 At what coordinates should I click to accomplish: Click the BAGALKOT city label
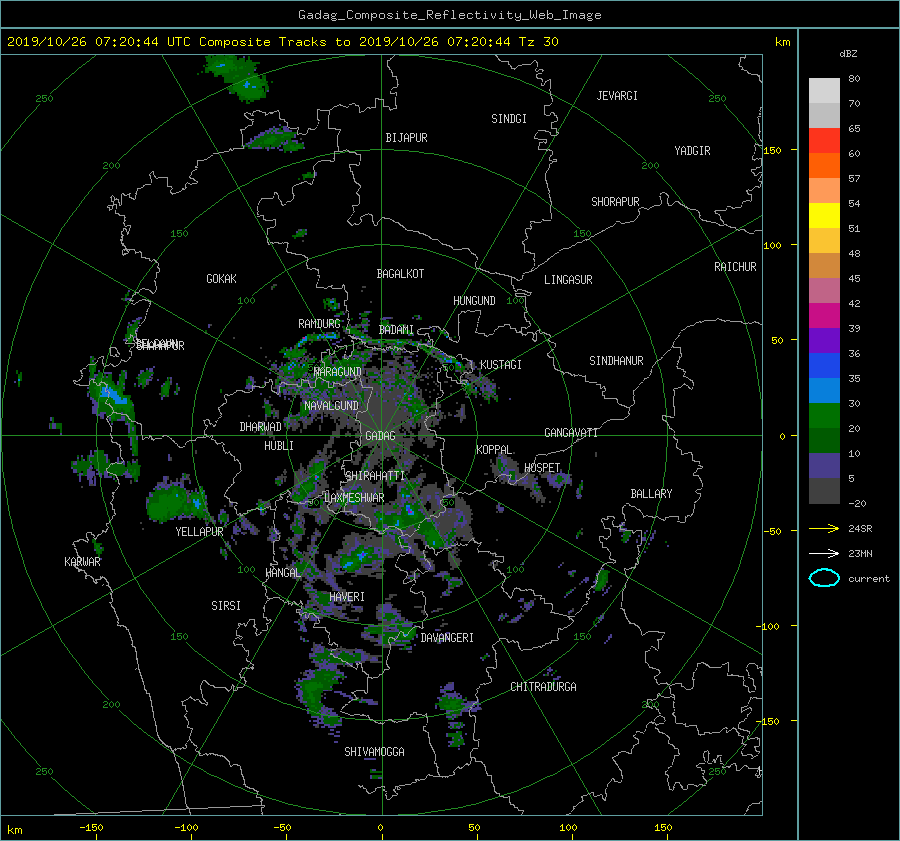point(400,274)
